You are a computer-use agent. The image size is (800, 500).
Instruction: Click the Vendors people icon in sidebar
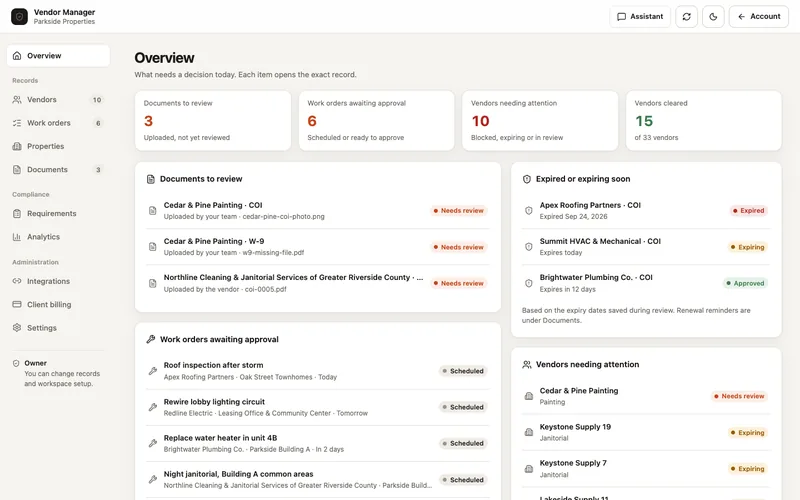17,99
